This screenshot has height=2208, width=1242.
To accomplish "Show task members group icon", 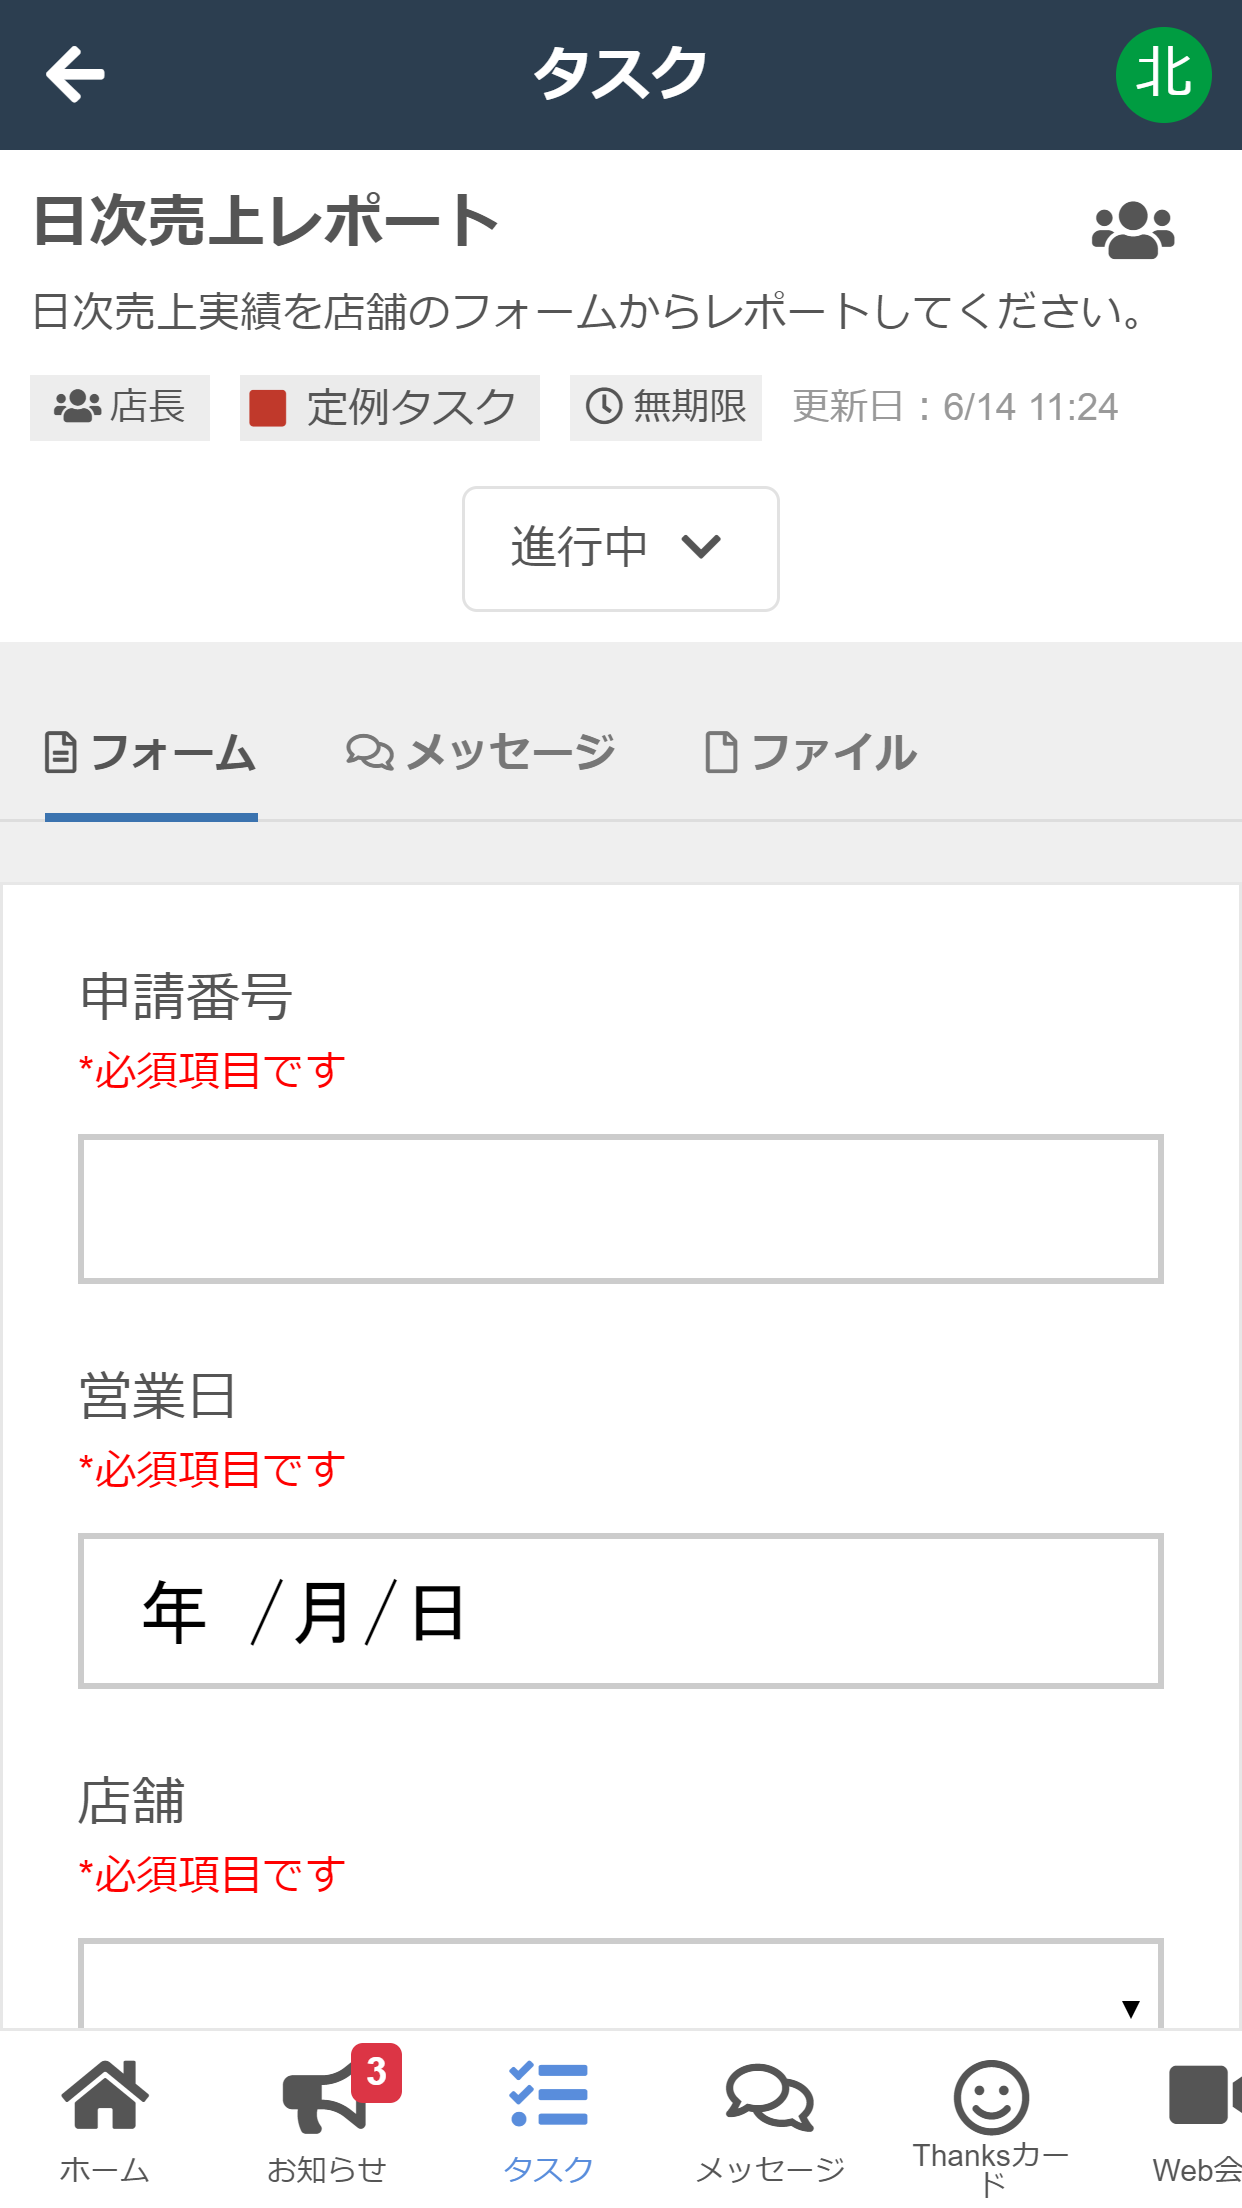I will (1133, 231).
